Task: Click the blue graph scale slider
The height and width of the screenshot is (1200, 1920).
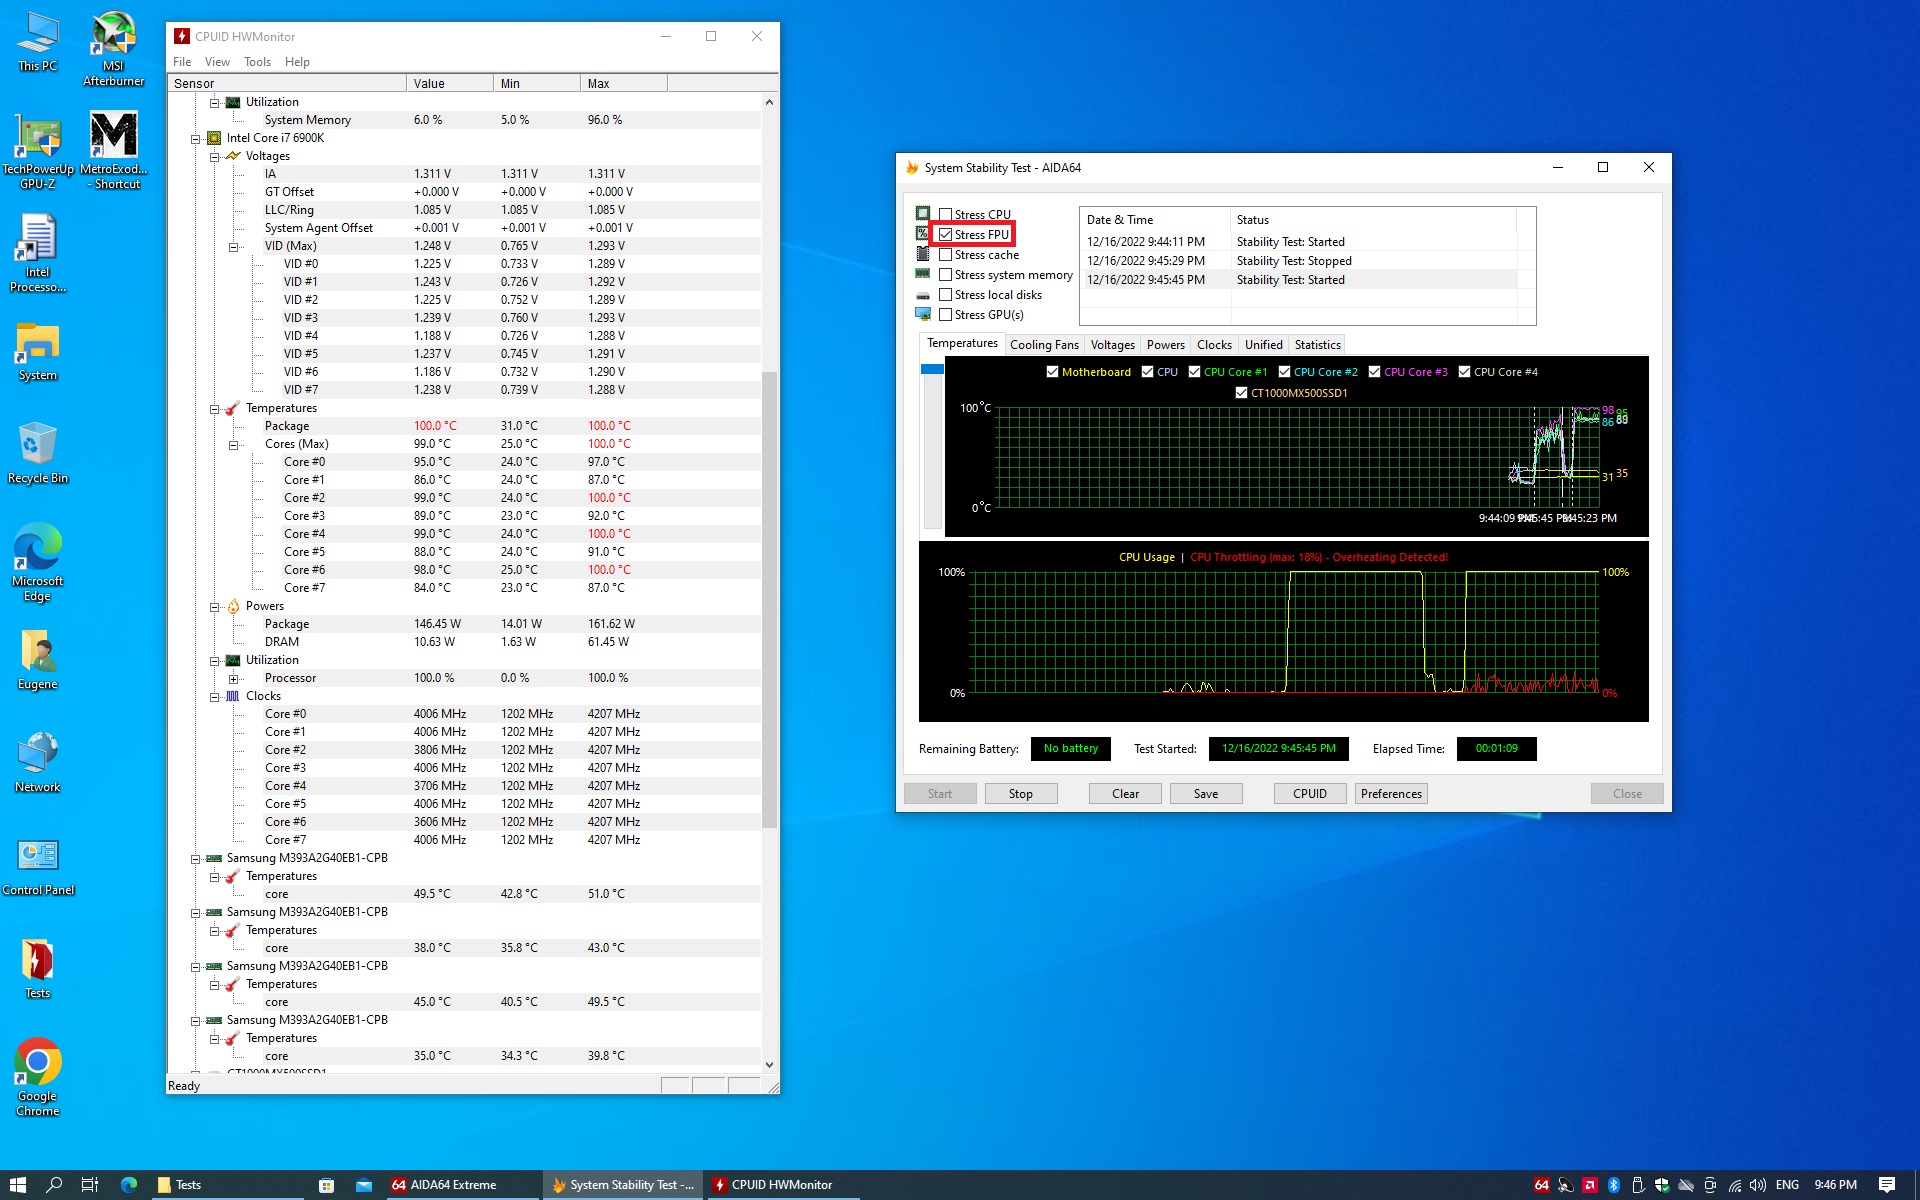Action: [x=932, y=370]
